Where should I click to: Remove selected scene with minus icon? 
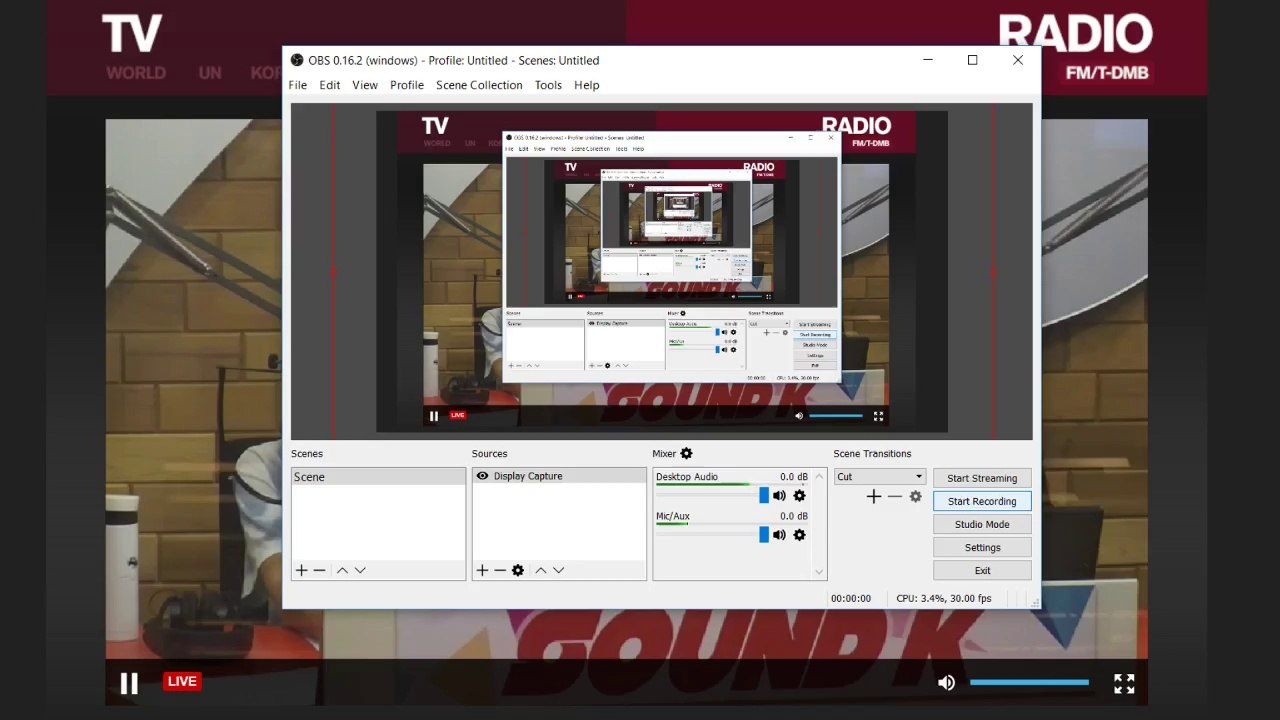point(319,570)
